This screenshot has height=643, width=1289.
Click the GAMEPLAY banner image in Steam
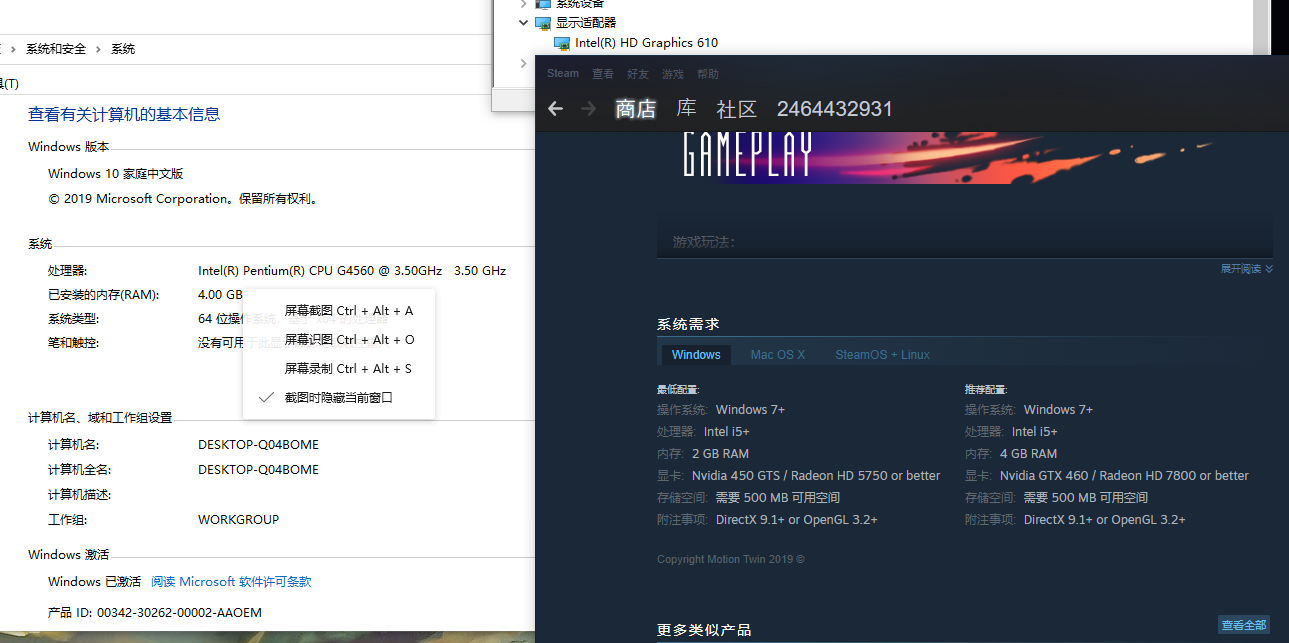964,158
